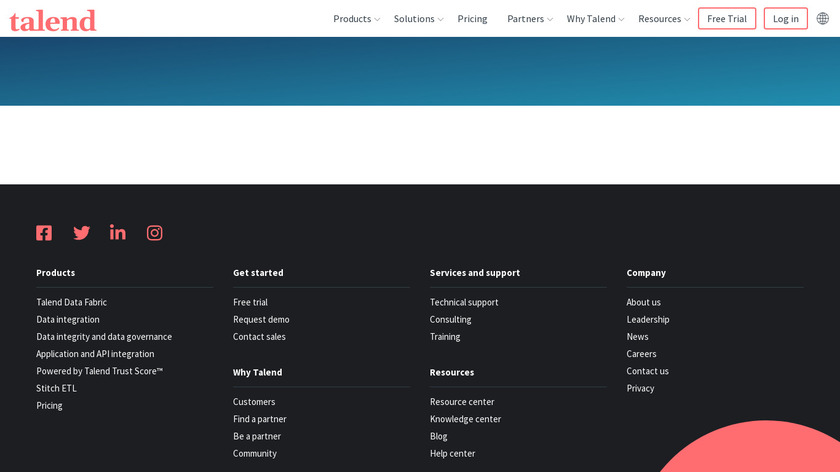Select the Request demo footer link

[261, 320]
